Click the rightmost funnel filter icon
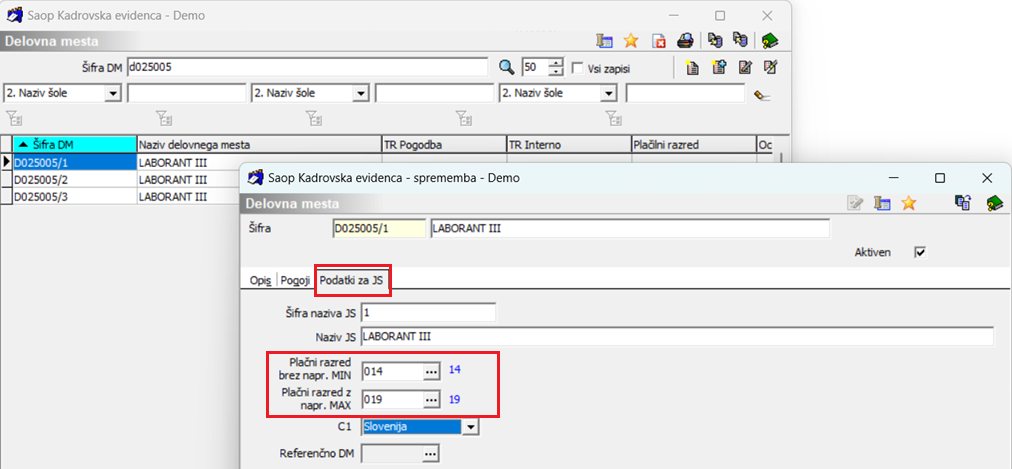The height and width of the screenshot is (469, 1012). point(614,117)
